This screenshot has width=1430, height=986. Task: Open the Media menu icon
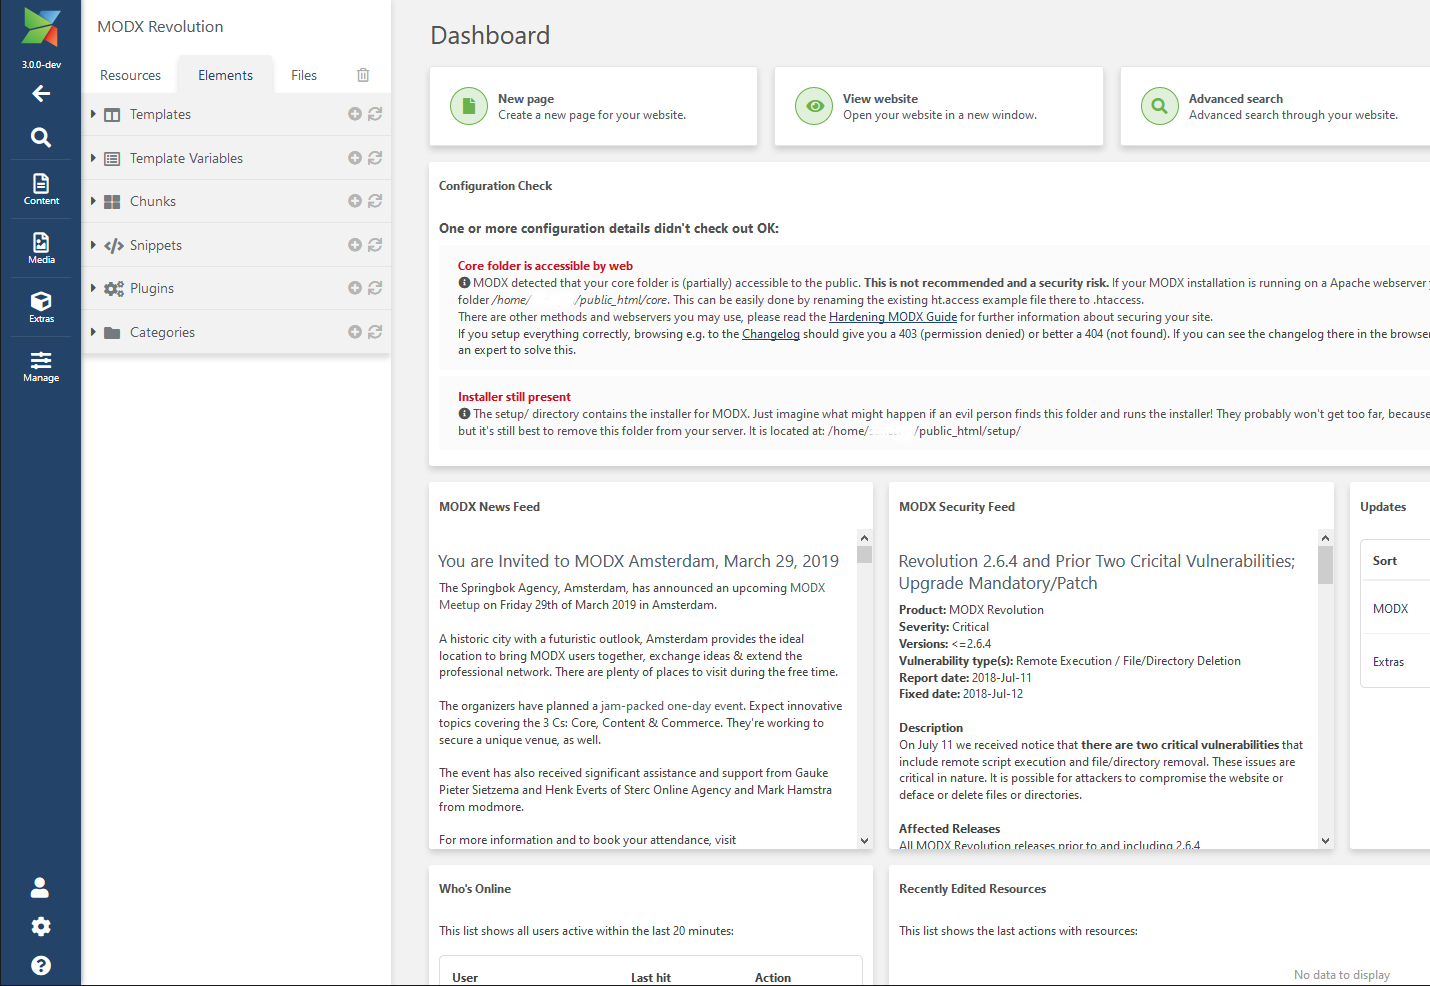(x=41, y=247)
